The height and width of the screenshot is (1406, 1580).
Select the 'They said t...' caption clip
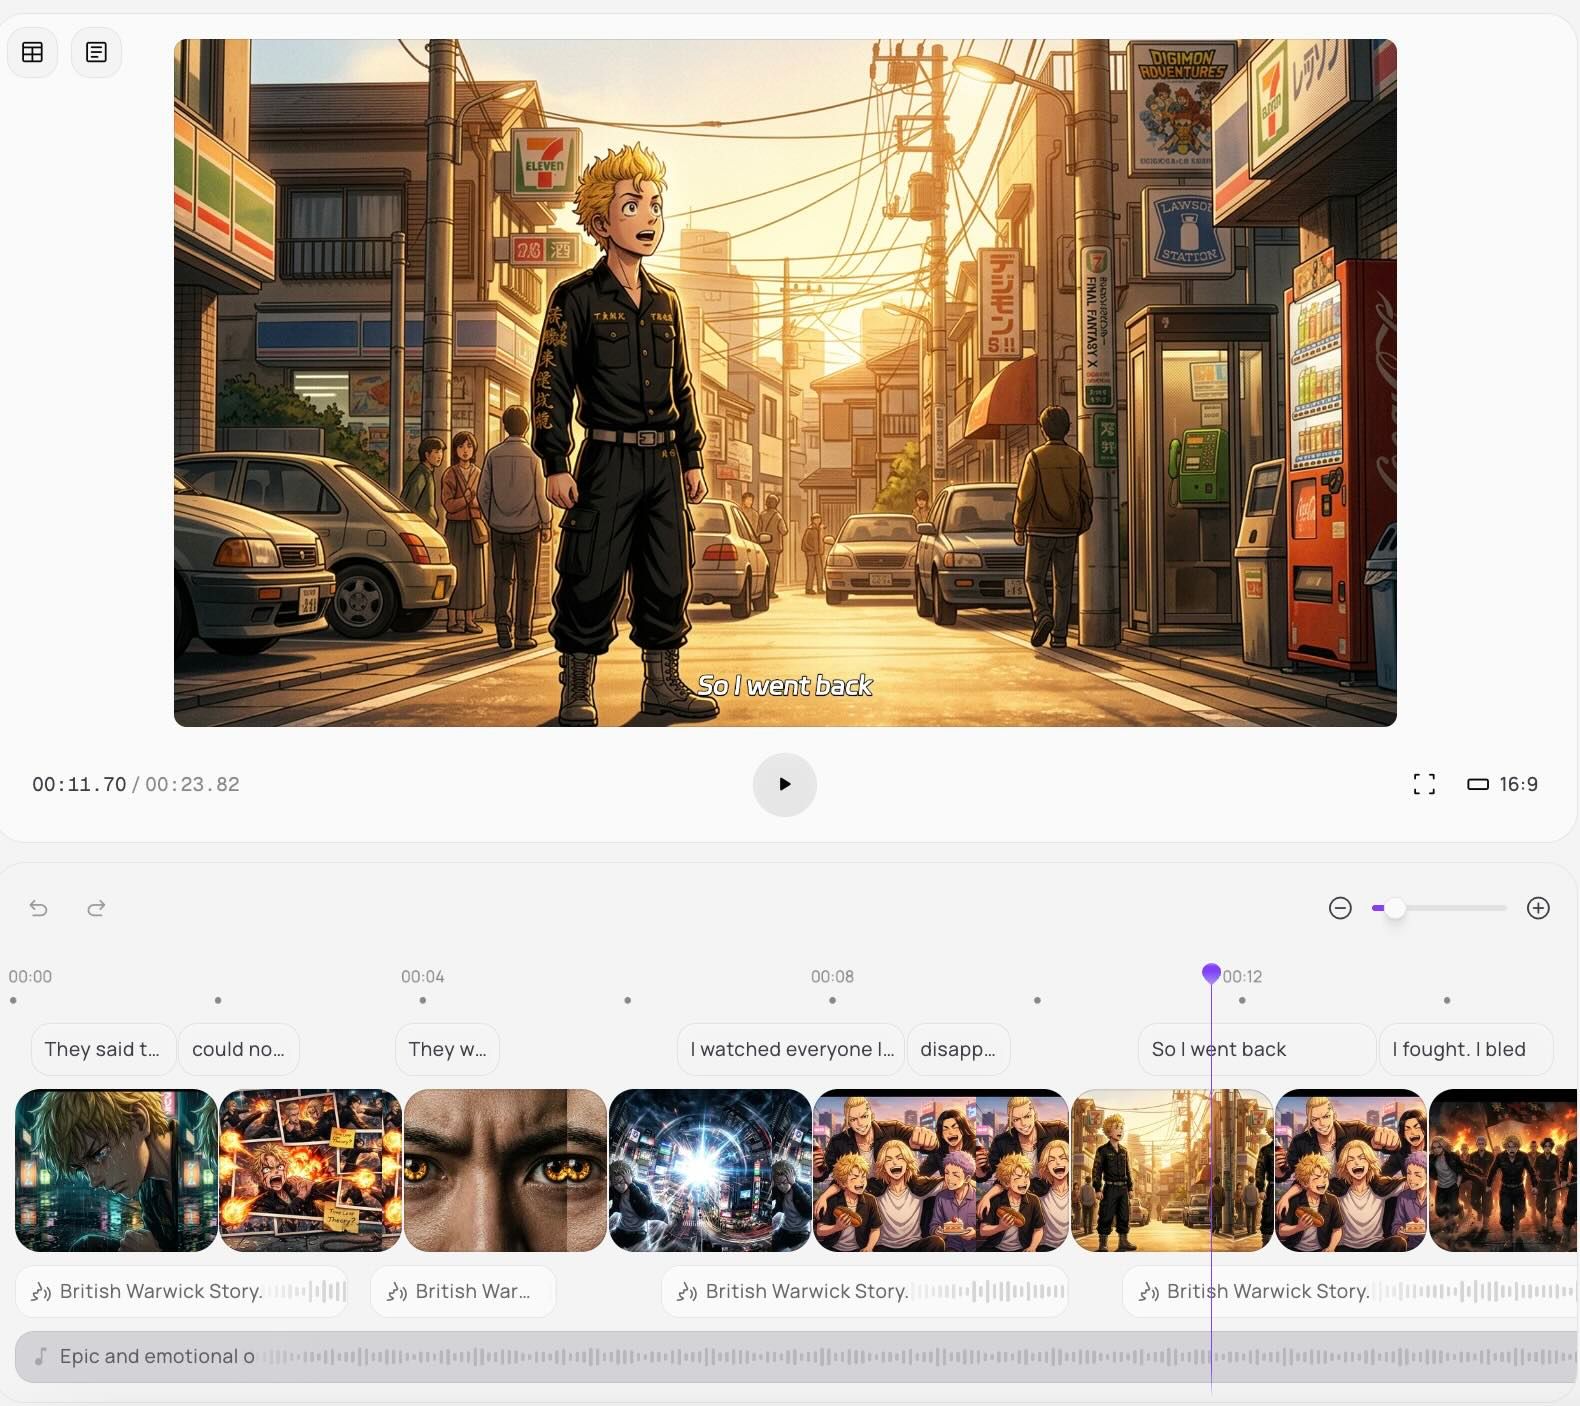(x=102, y=1049)
